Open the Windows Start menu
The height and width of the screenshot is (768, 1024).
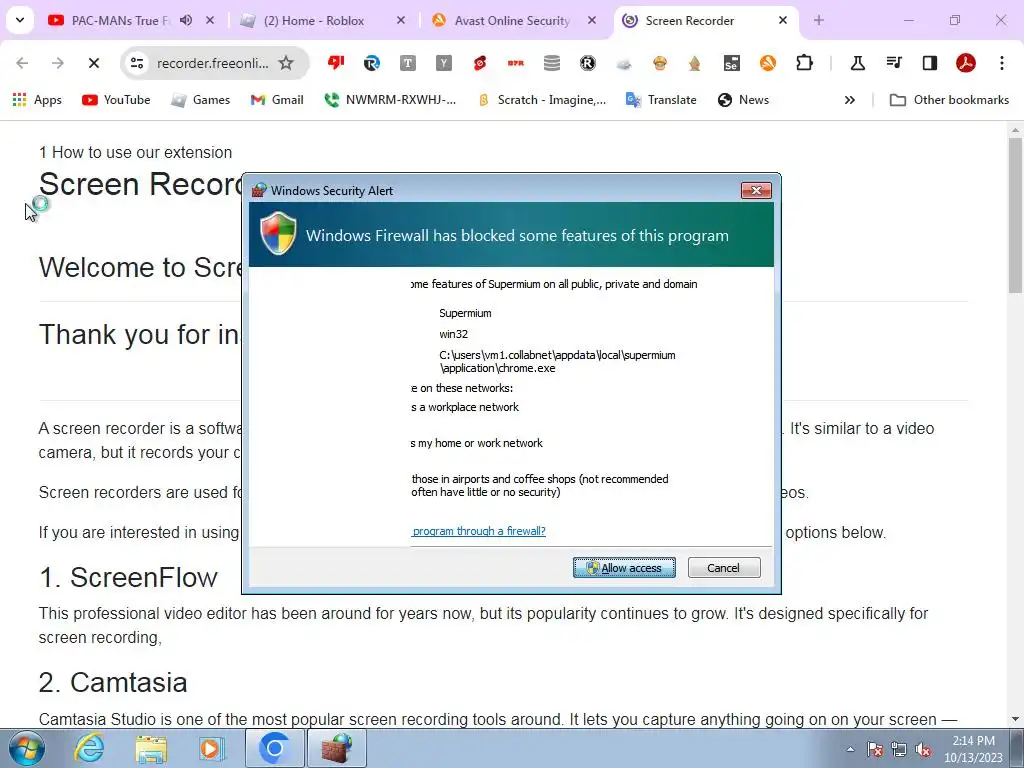click(25, 748)
